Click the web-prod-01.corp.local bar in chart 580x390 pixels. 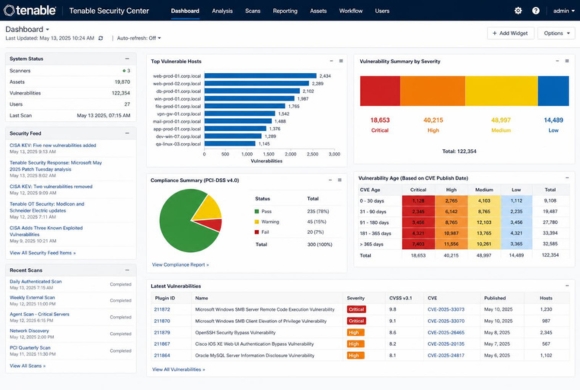coord(260,76)
